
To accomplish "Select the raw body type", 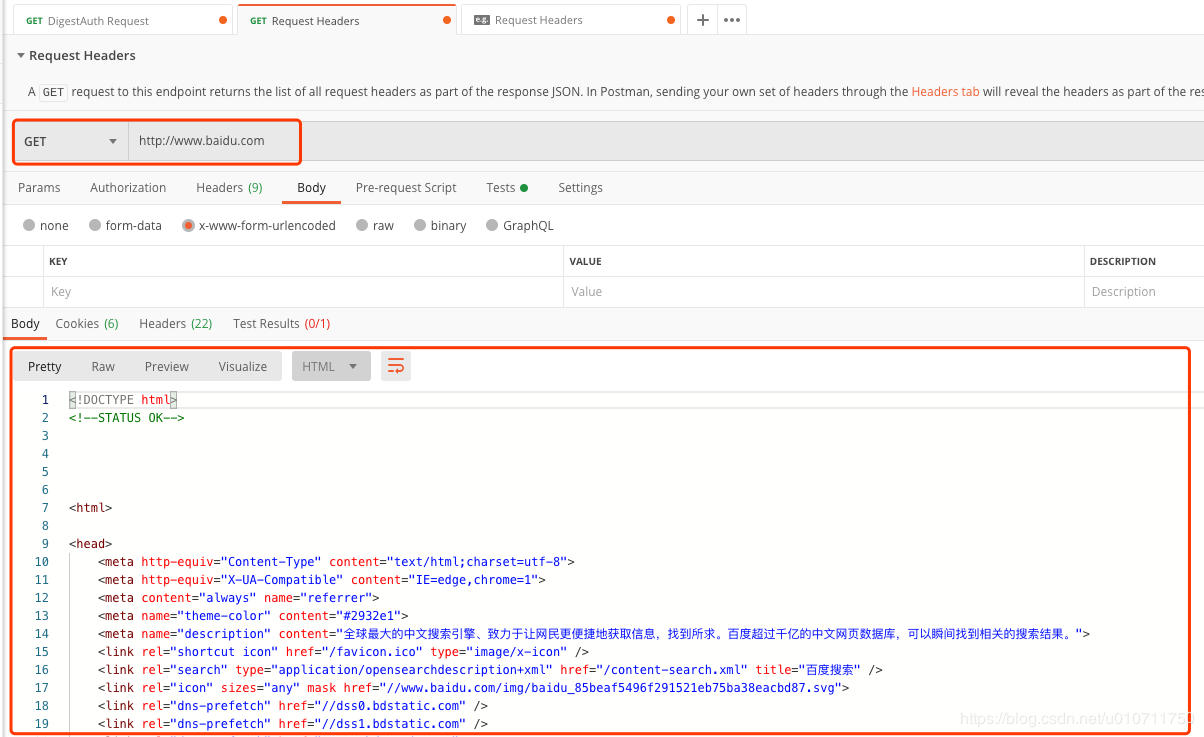I will click(375, 226).
